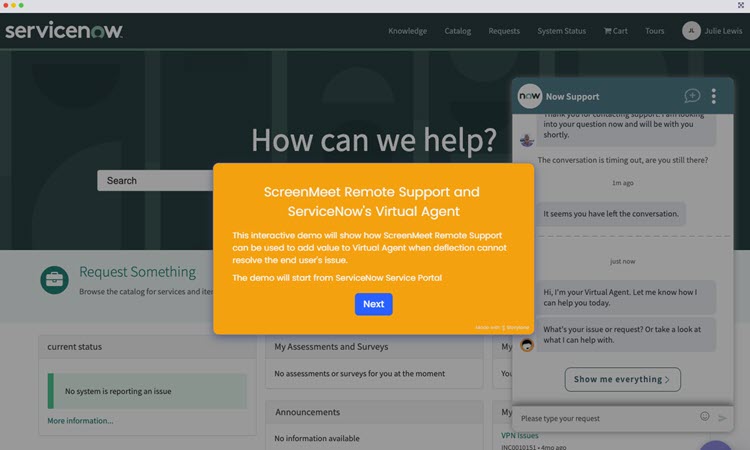Open the chat three-dot options menu
Viewport: 750px width, 450px height.
point(714,96)
